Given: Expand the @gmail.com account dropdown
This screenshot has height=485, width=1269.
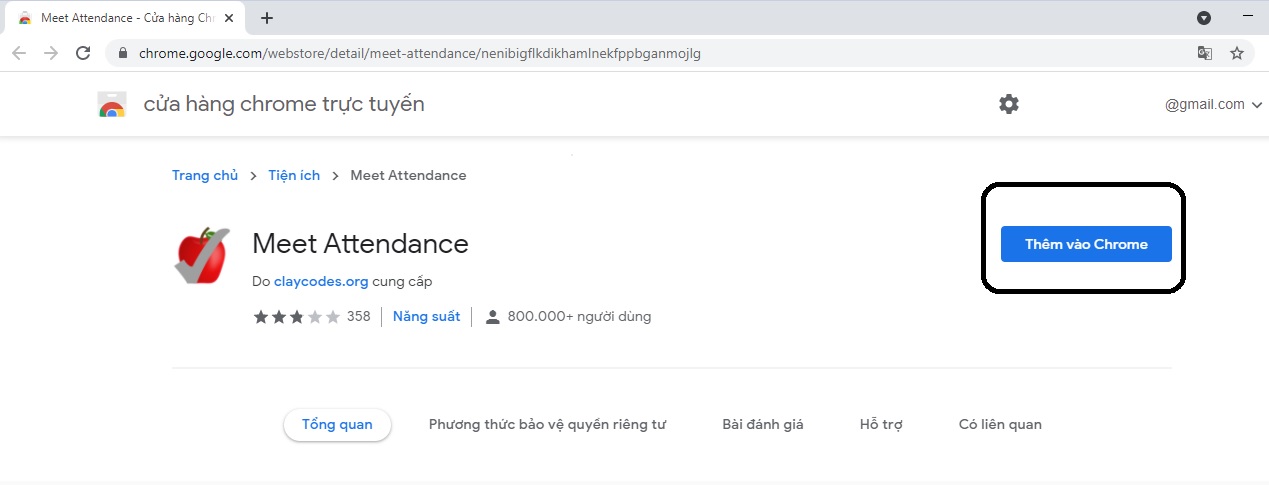Looking at the screenshot, I should (1214, 104).
